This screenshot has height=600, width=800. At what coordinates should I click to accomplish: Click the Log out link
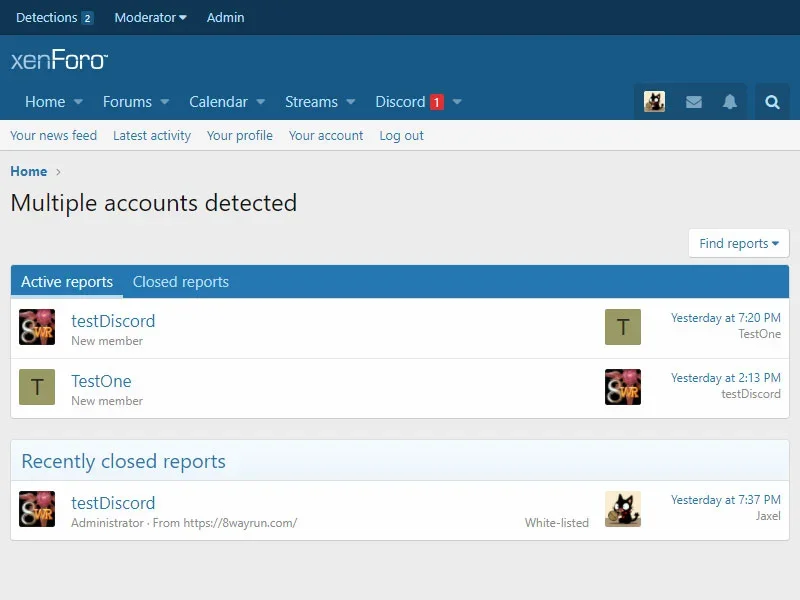tap(401, 135)
